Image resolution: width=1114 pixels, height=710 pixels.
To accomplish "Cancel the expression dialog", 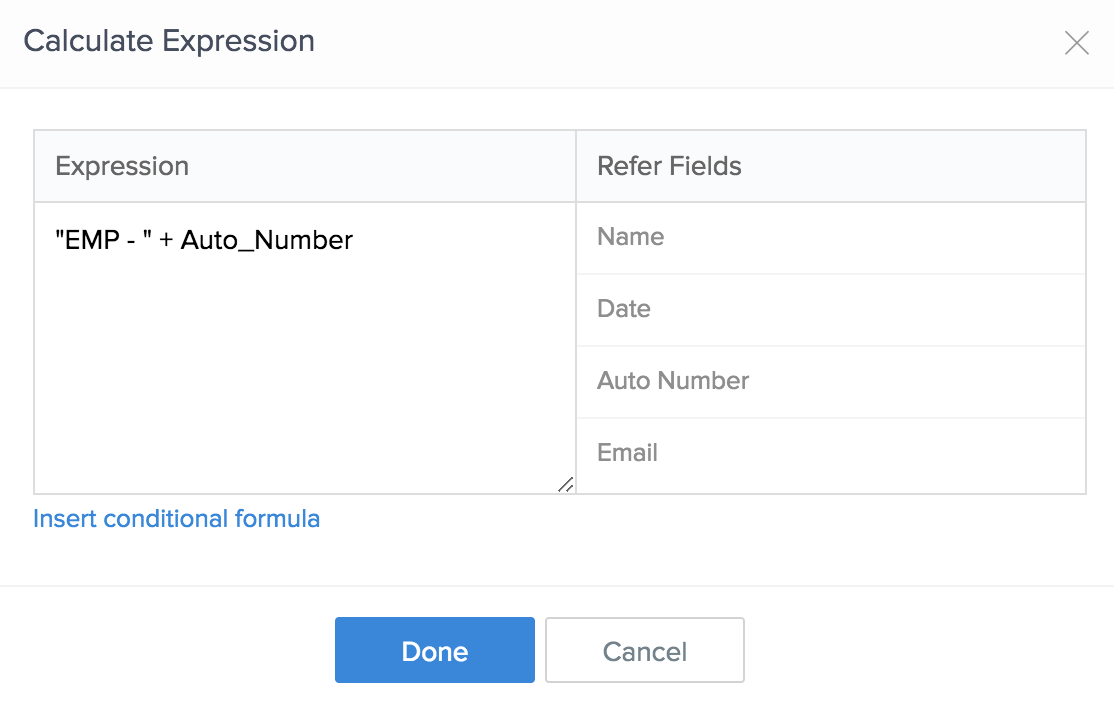I will [644, 651].
